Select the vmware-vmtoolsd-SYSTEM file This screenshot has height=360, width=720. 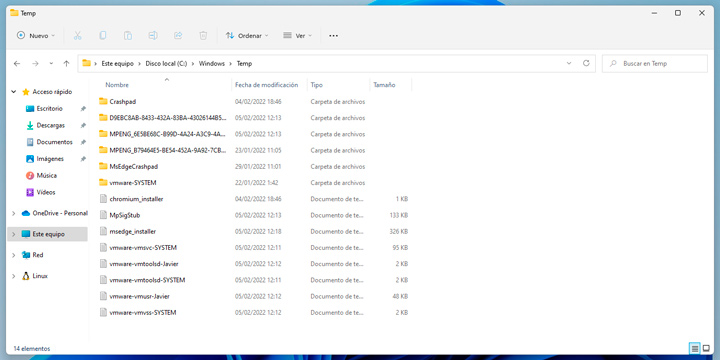pos(147,280)
